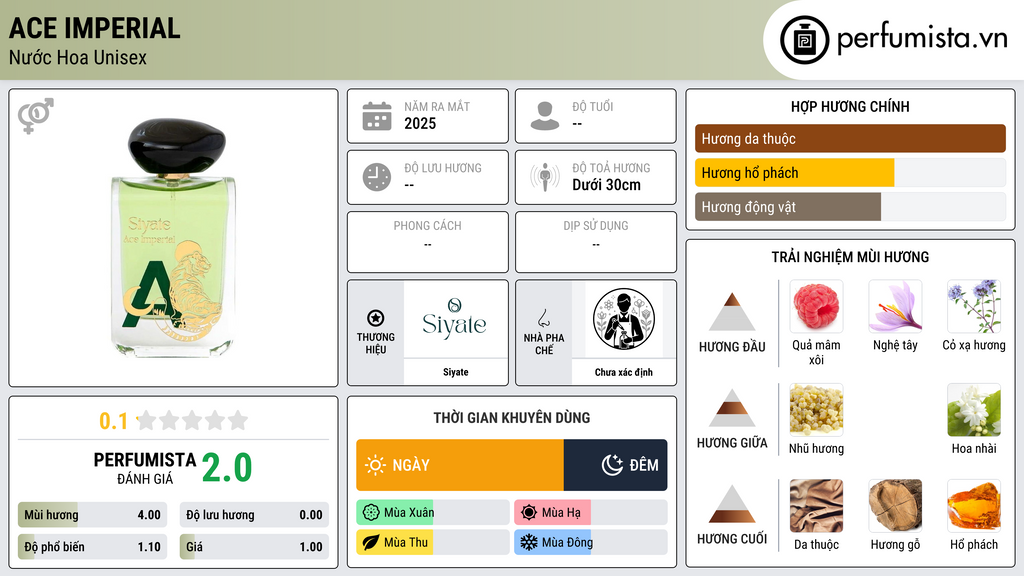Click the Thời gian khuyên dùng heading
Screen dimensions: 1024x576
(x=512, y=418)
